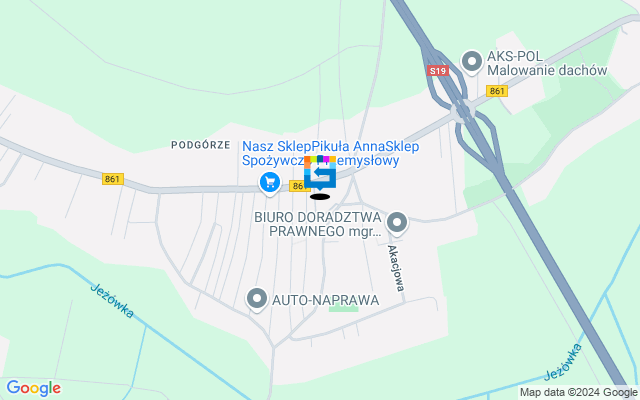Click the Jeżówka river label at bottom right
640x400 pixels.
pos(563,362)
